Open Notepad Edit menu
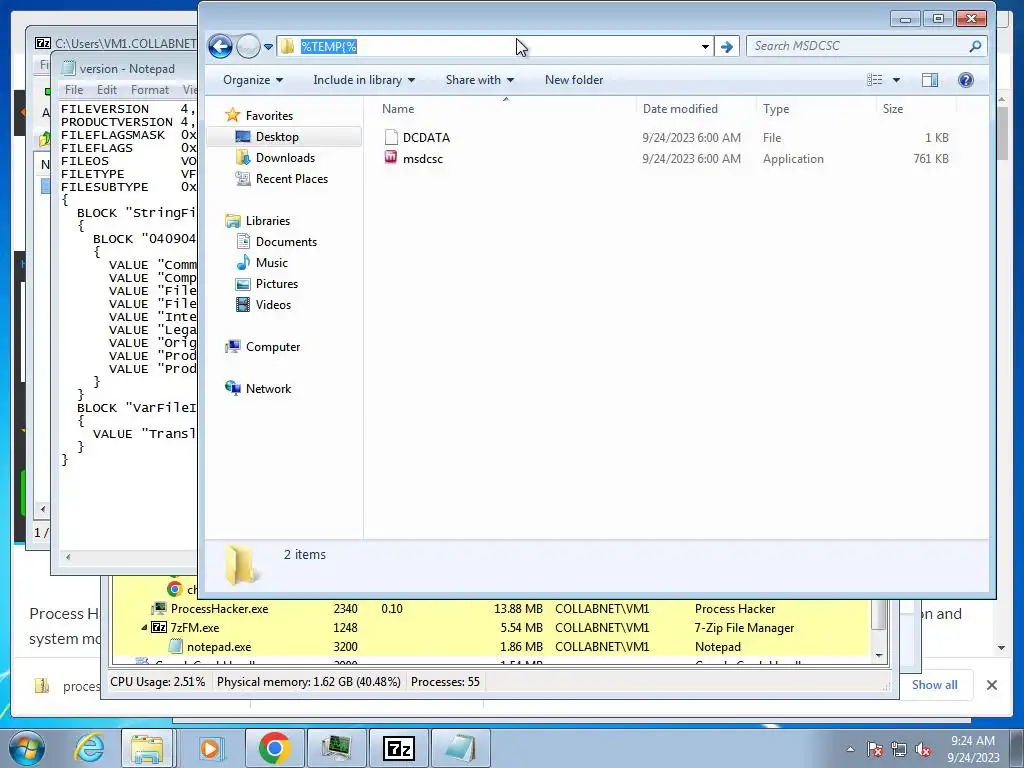The height and width of the screenshot is (768, 1024). [x=106, y=89]
